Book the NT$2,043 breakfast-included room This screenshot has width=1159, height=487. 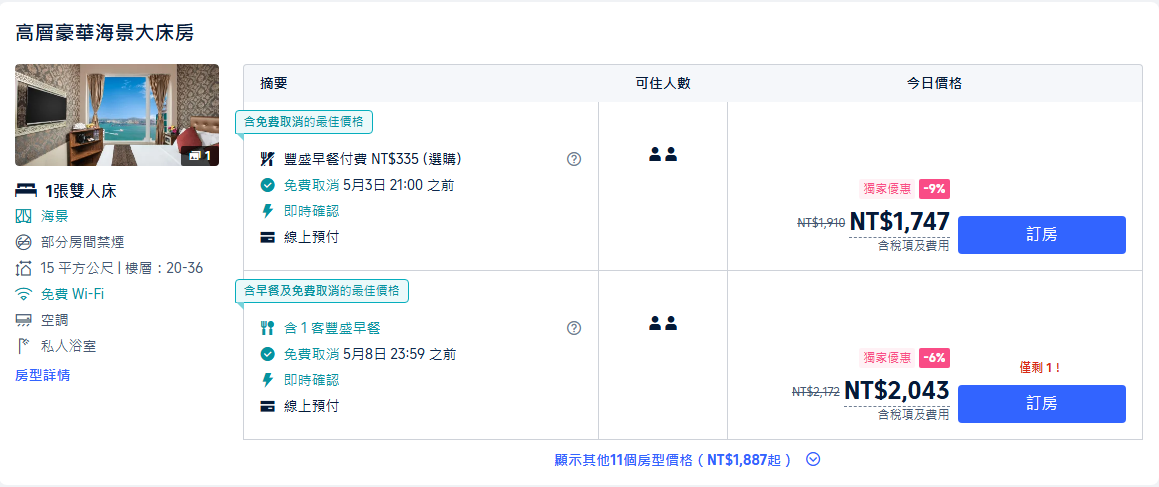pos(1041,403)
